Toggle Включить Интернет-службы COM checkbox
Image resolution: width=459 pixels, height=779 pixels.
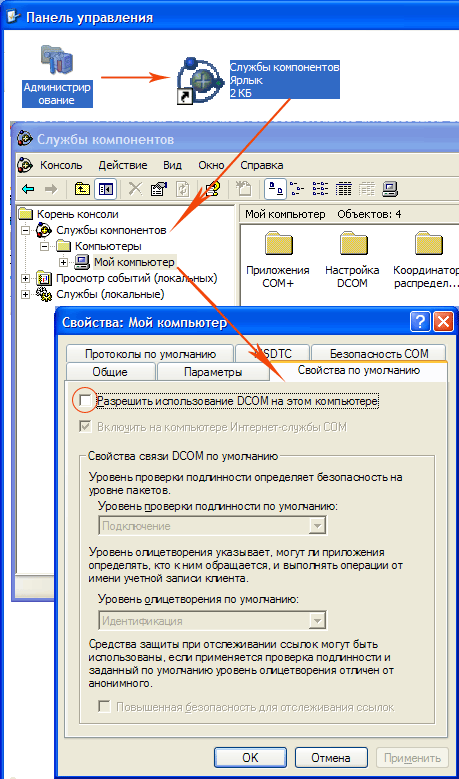85,427
